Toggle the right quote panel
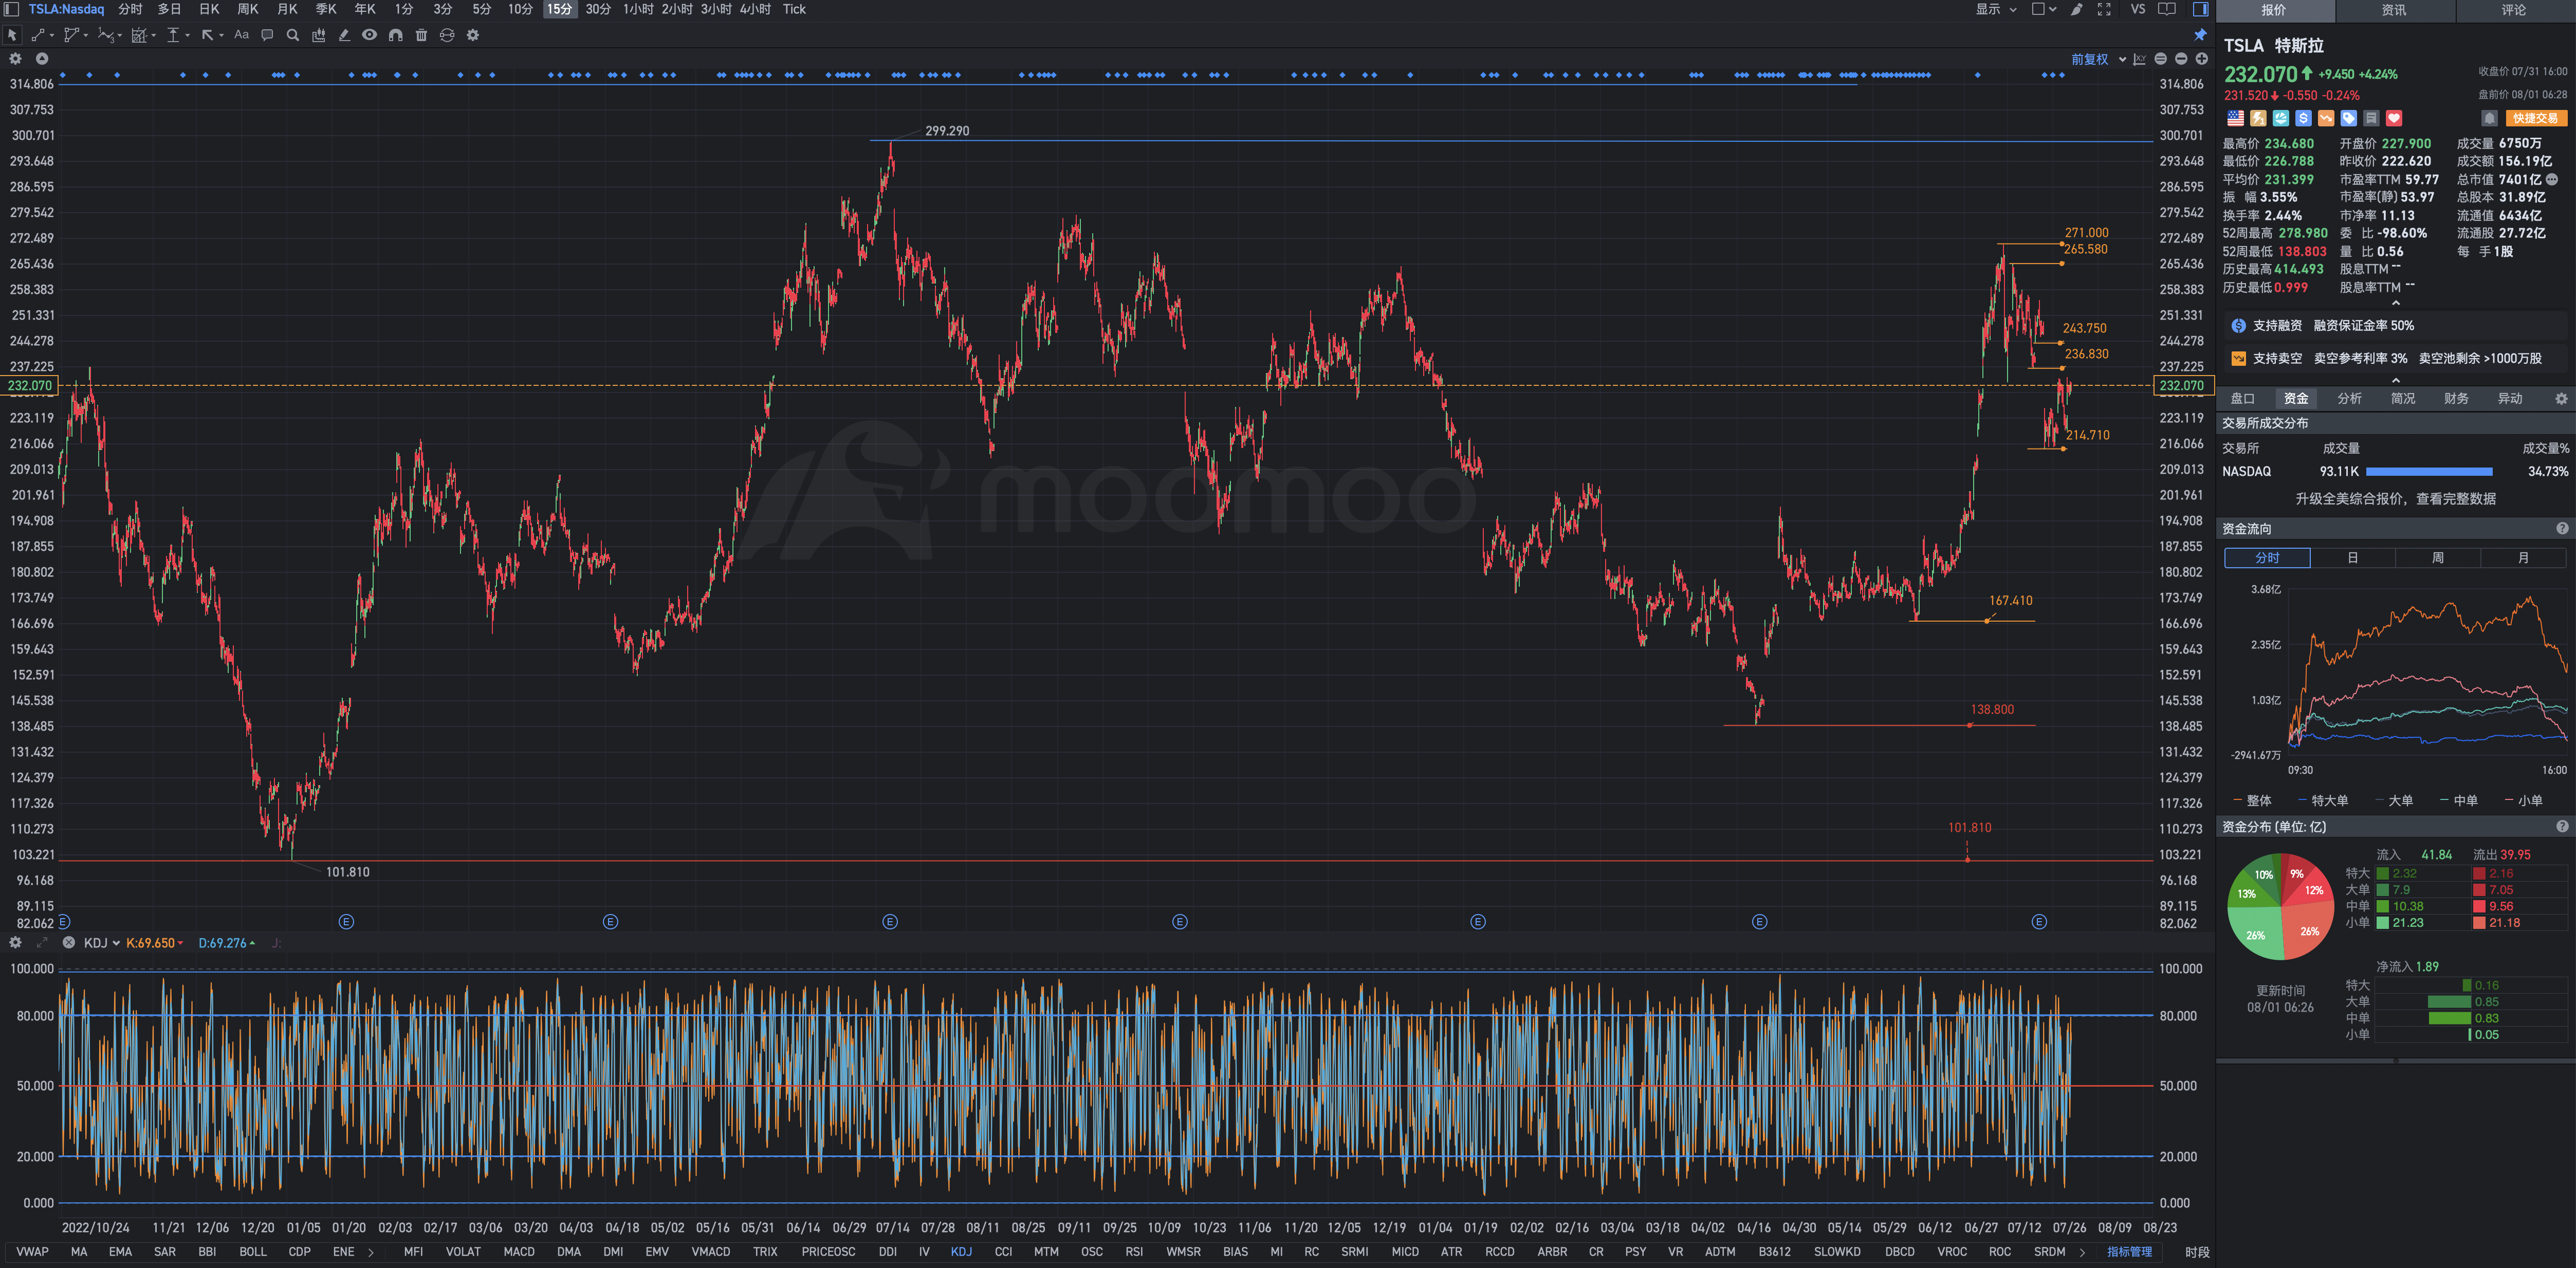The height and width of the screenshot is (1268, 2576). (x=2200, y=9)
